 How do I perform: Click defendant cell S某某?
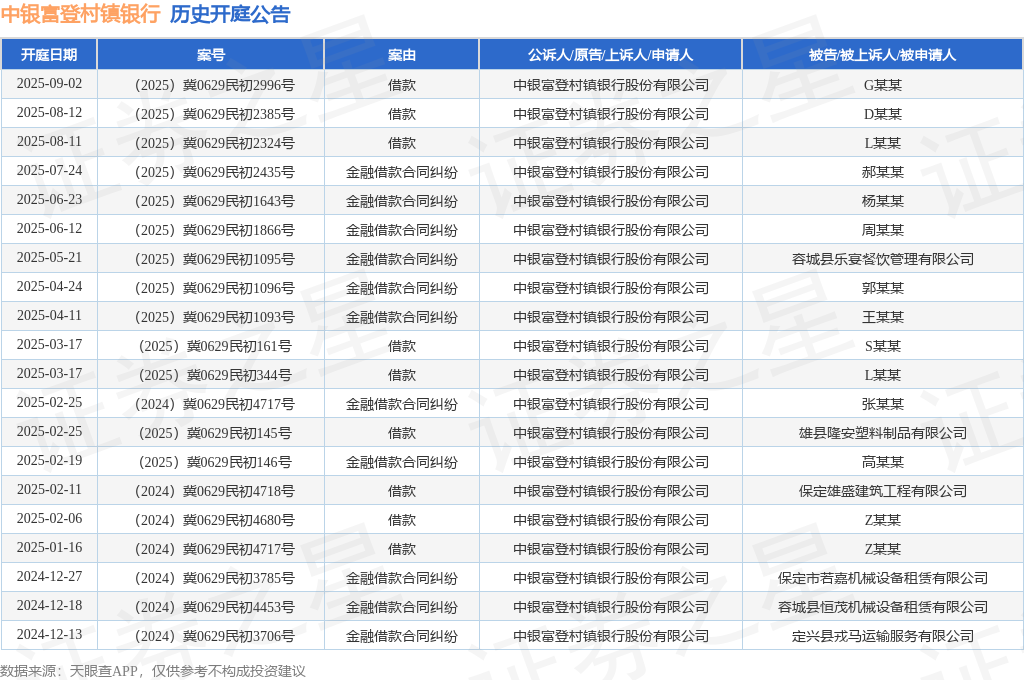[x=882, y=346]
